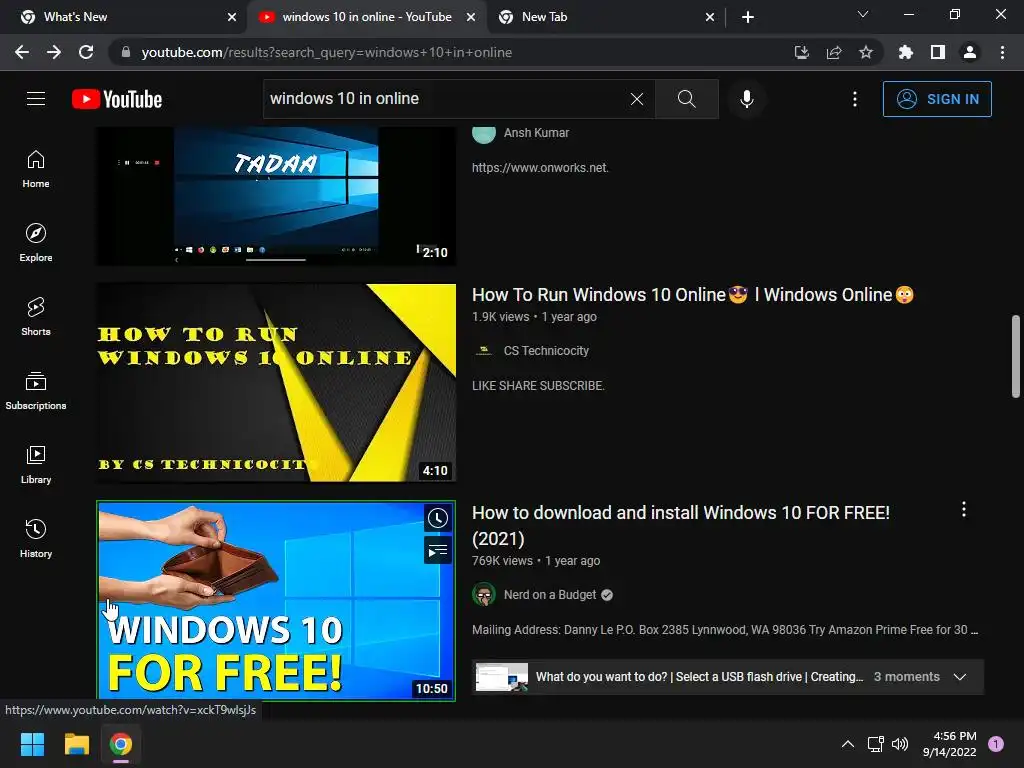Open volume control in system tray
1024x768 pixels.
coord(900,744)
